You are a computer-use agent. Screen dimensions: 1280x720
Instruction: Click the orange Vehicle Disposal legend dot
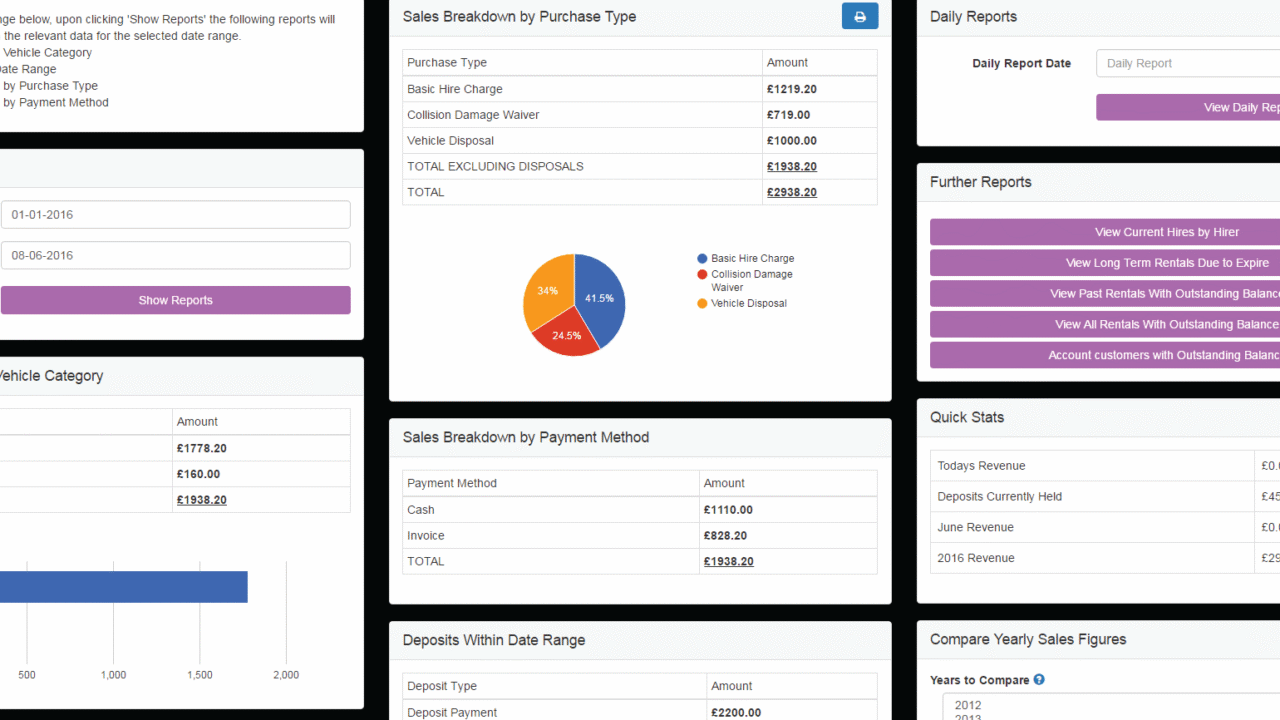[x=702, y=304]
